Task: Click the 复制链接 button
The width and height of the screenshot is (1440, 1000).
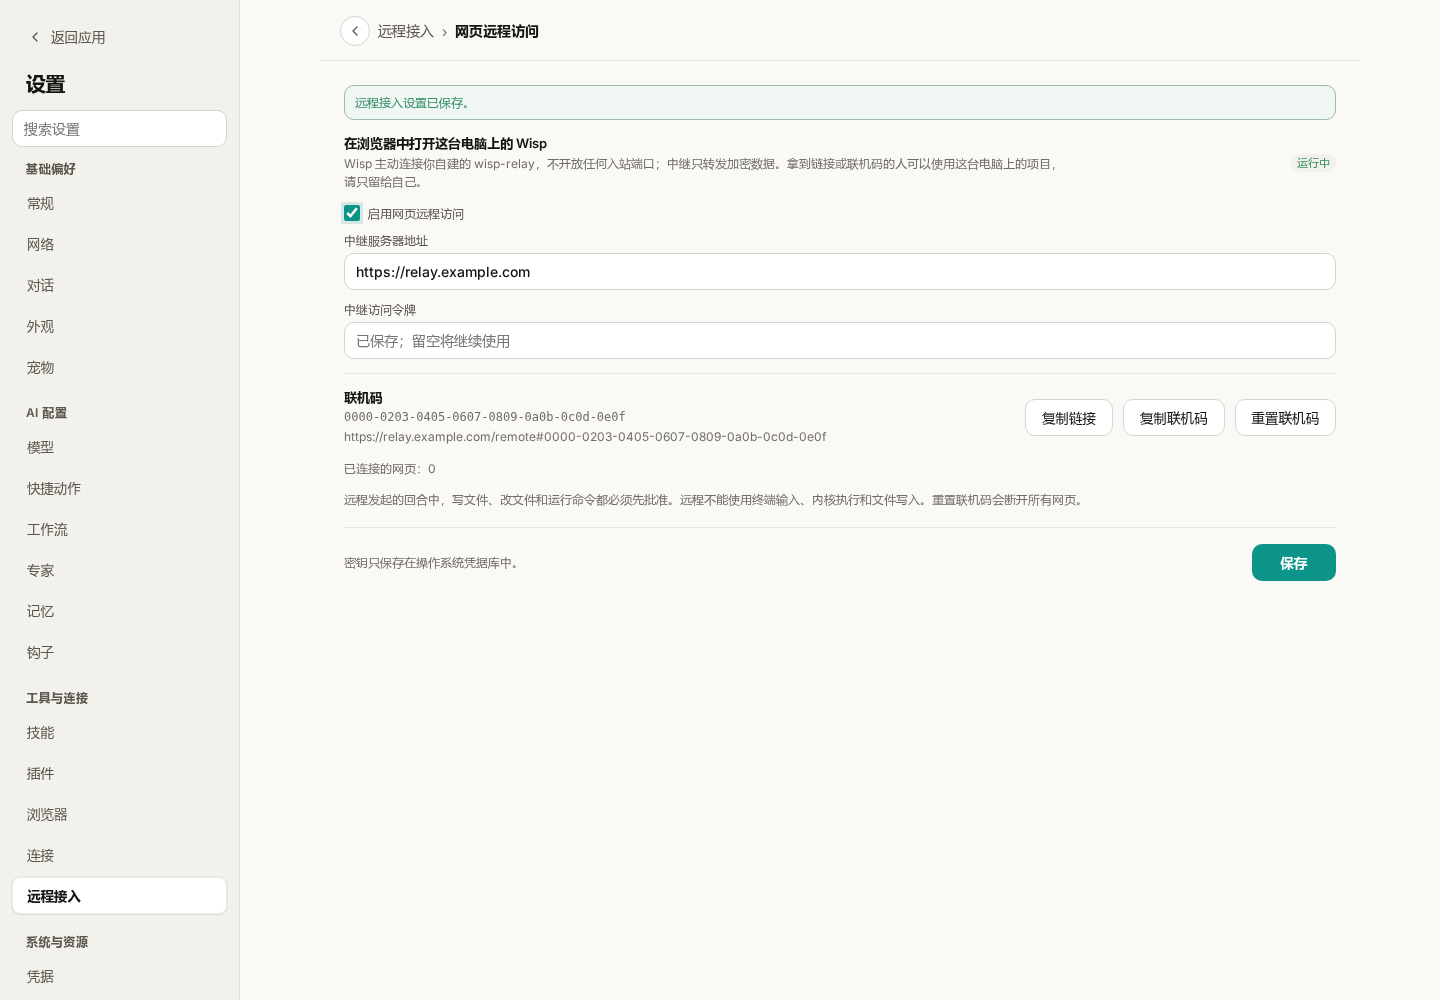Action: [1069, 418]
